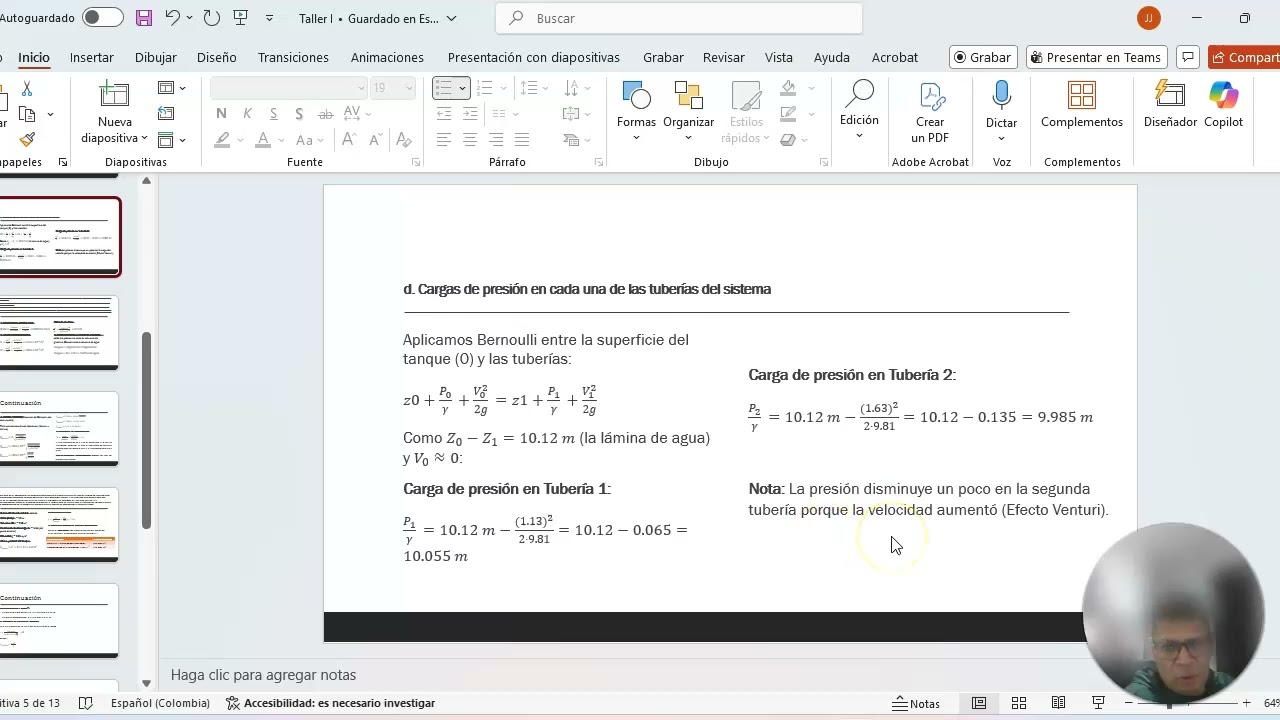Open the Animaciones tab
The image size is (1280, 720).
pyautogui.click(x=387, y=57)
